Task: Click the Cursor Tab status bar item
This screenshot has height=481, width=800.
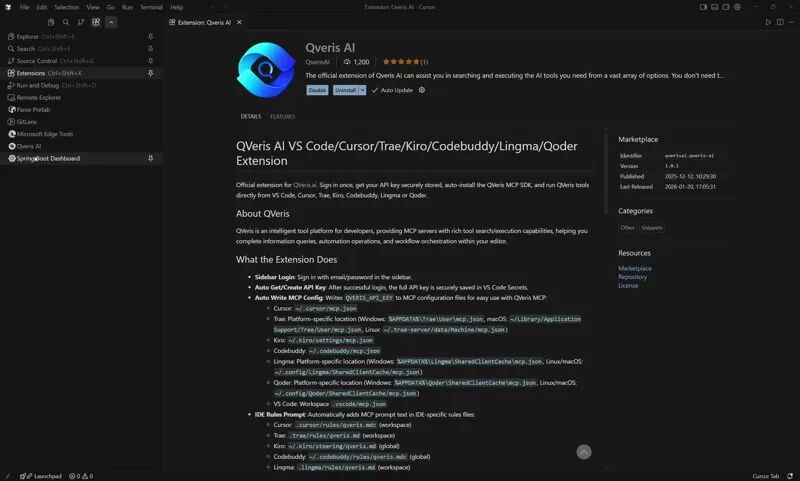Action: (766, 476)
